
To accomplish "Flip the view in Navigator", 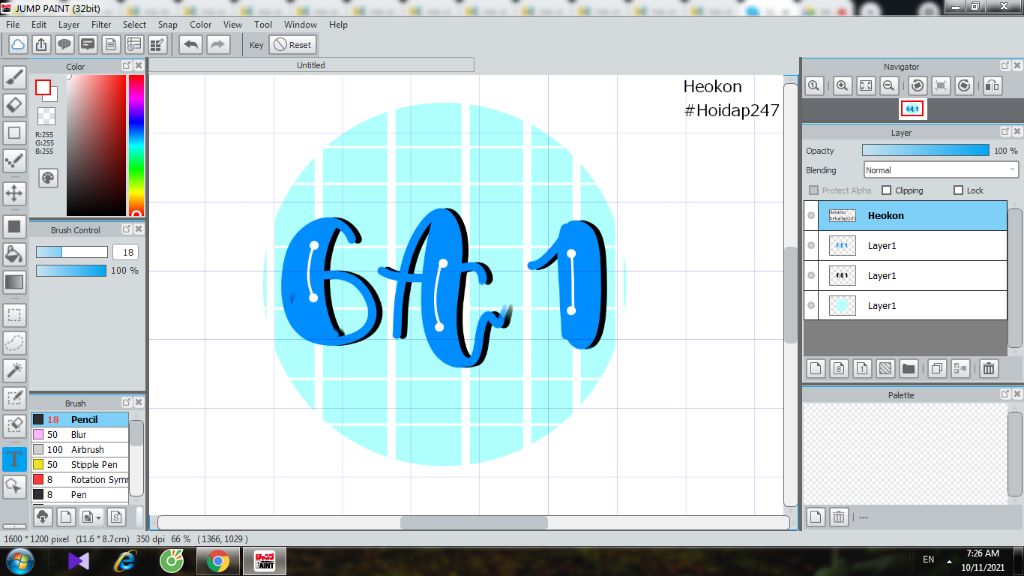I will tap(992, 86).
